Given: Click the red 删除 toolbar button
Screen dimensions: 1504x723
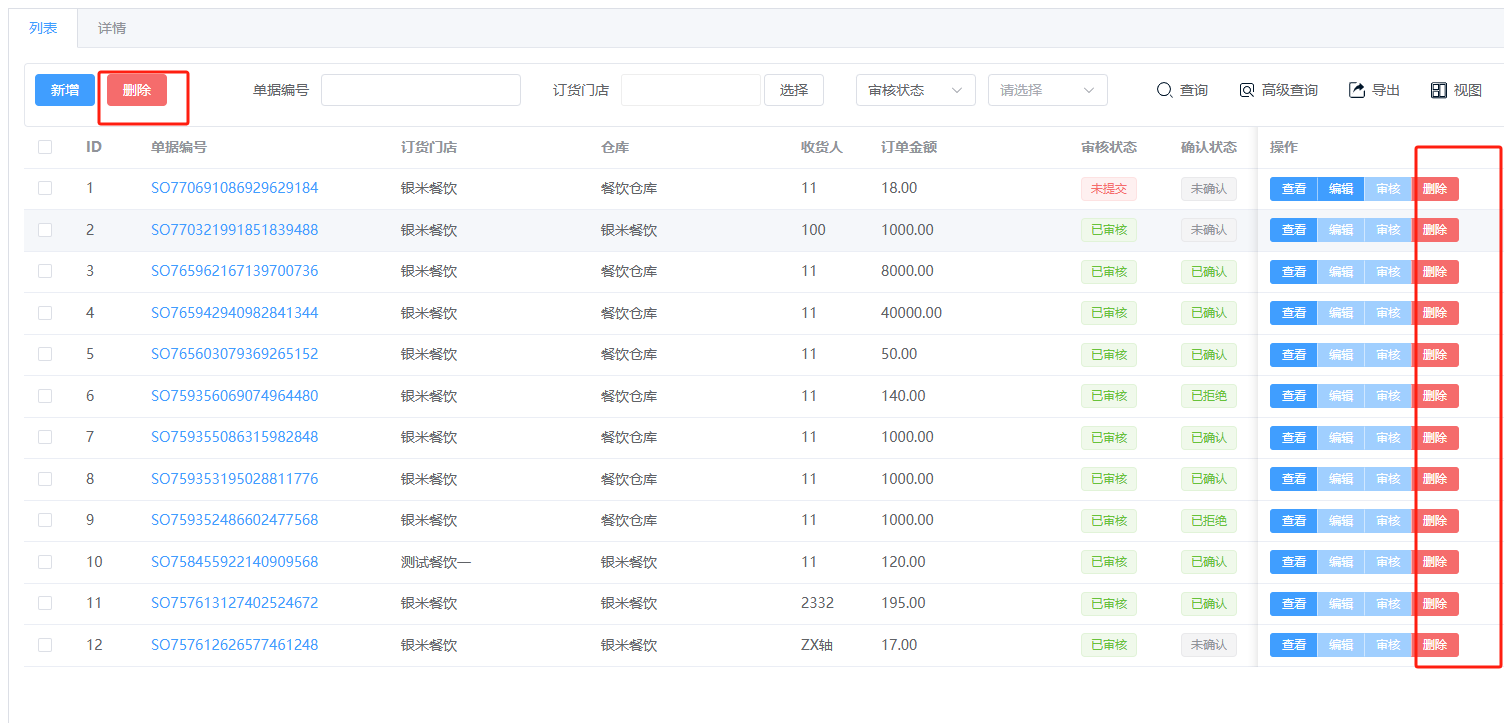Looking at the screenshot, I should (137, 90).
